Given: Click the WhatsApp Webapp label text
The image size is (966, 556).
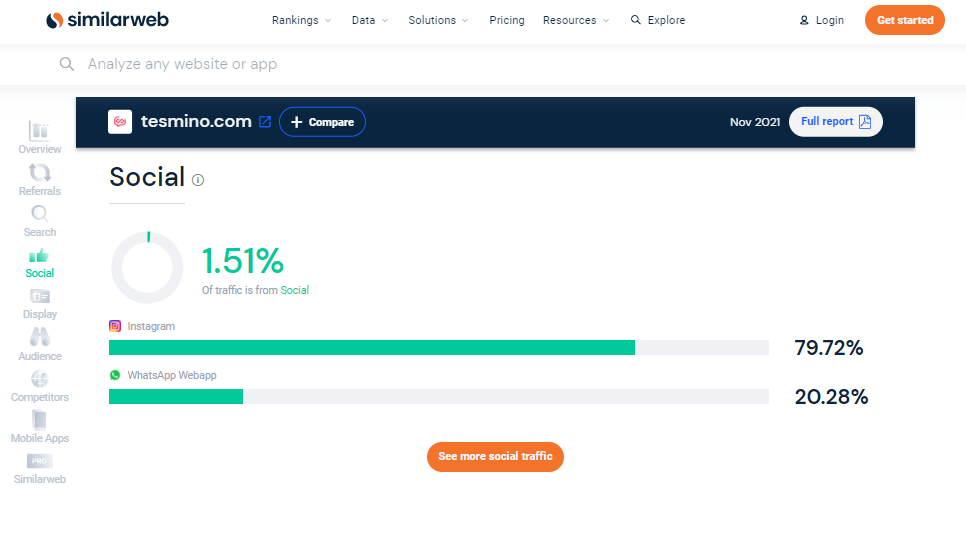Looking at the screenshot, I should click(172, 375).
